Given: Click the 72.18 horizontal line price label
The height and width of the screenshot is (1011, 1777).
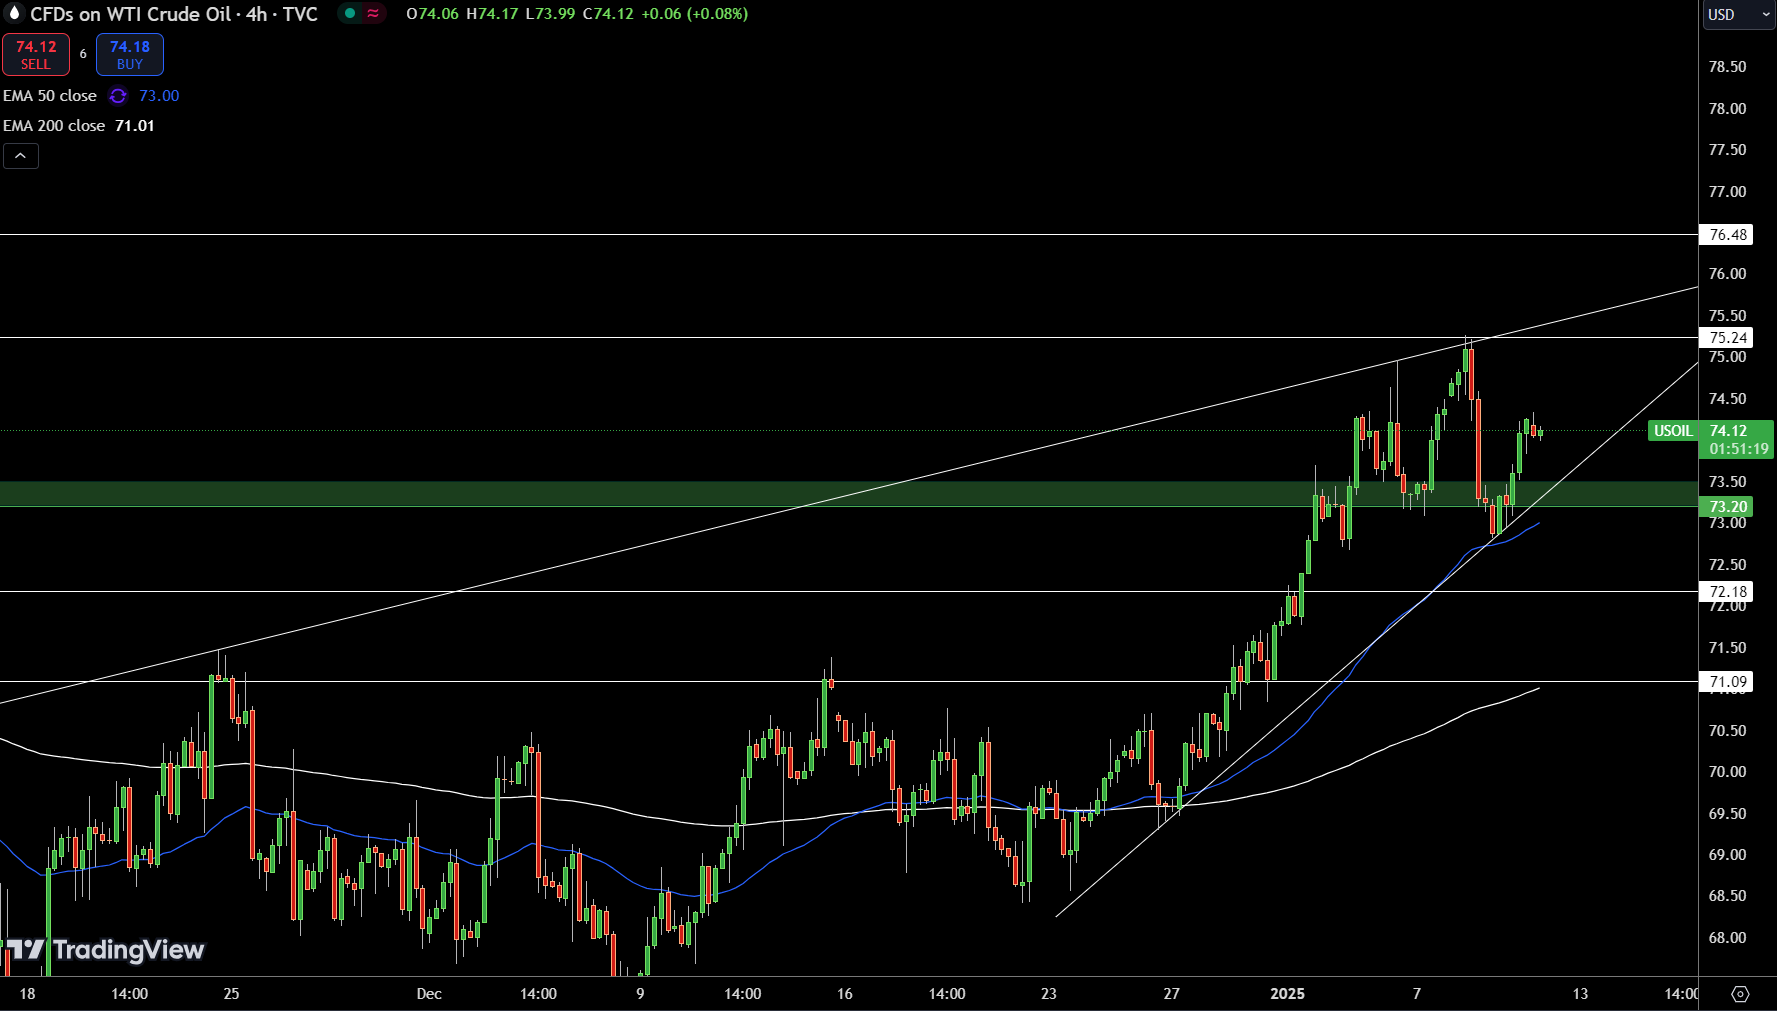Looking at the screenshot, I should tap(1727, 592).
